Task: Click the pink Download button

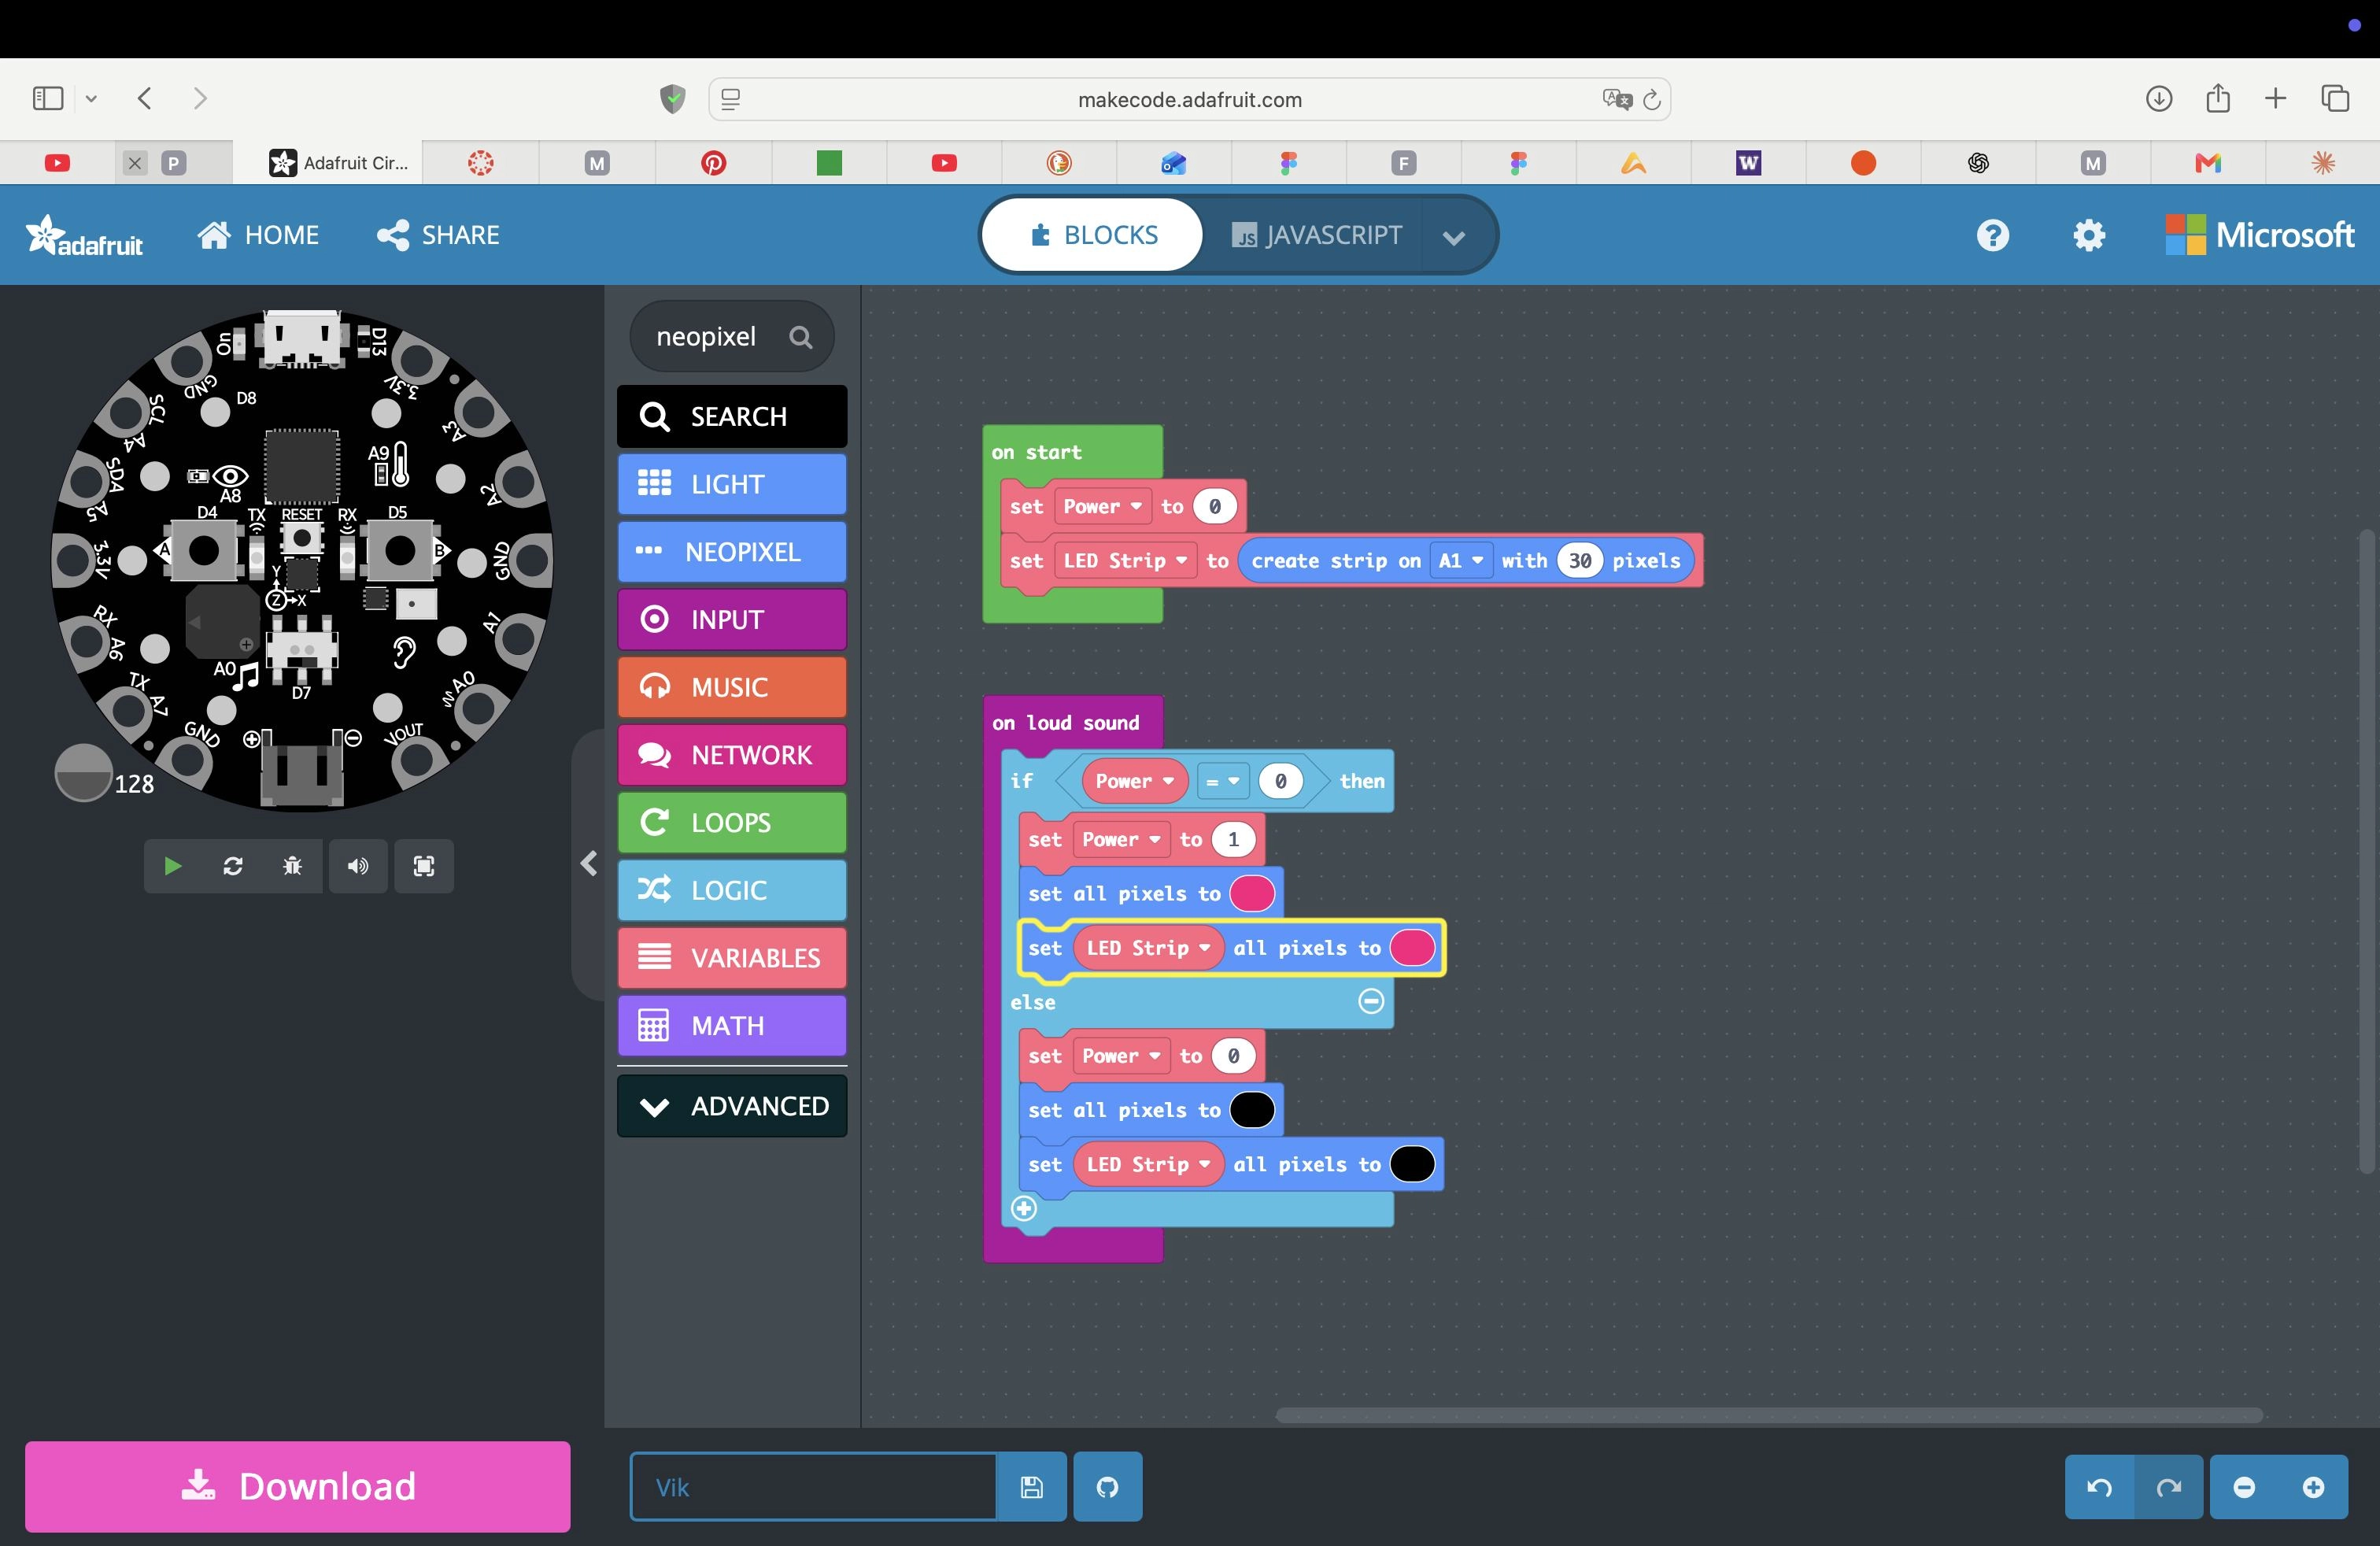Action: (298, 1486)
